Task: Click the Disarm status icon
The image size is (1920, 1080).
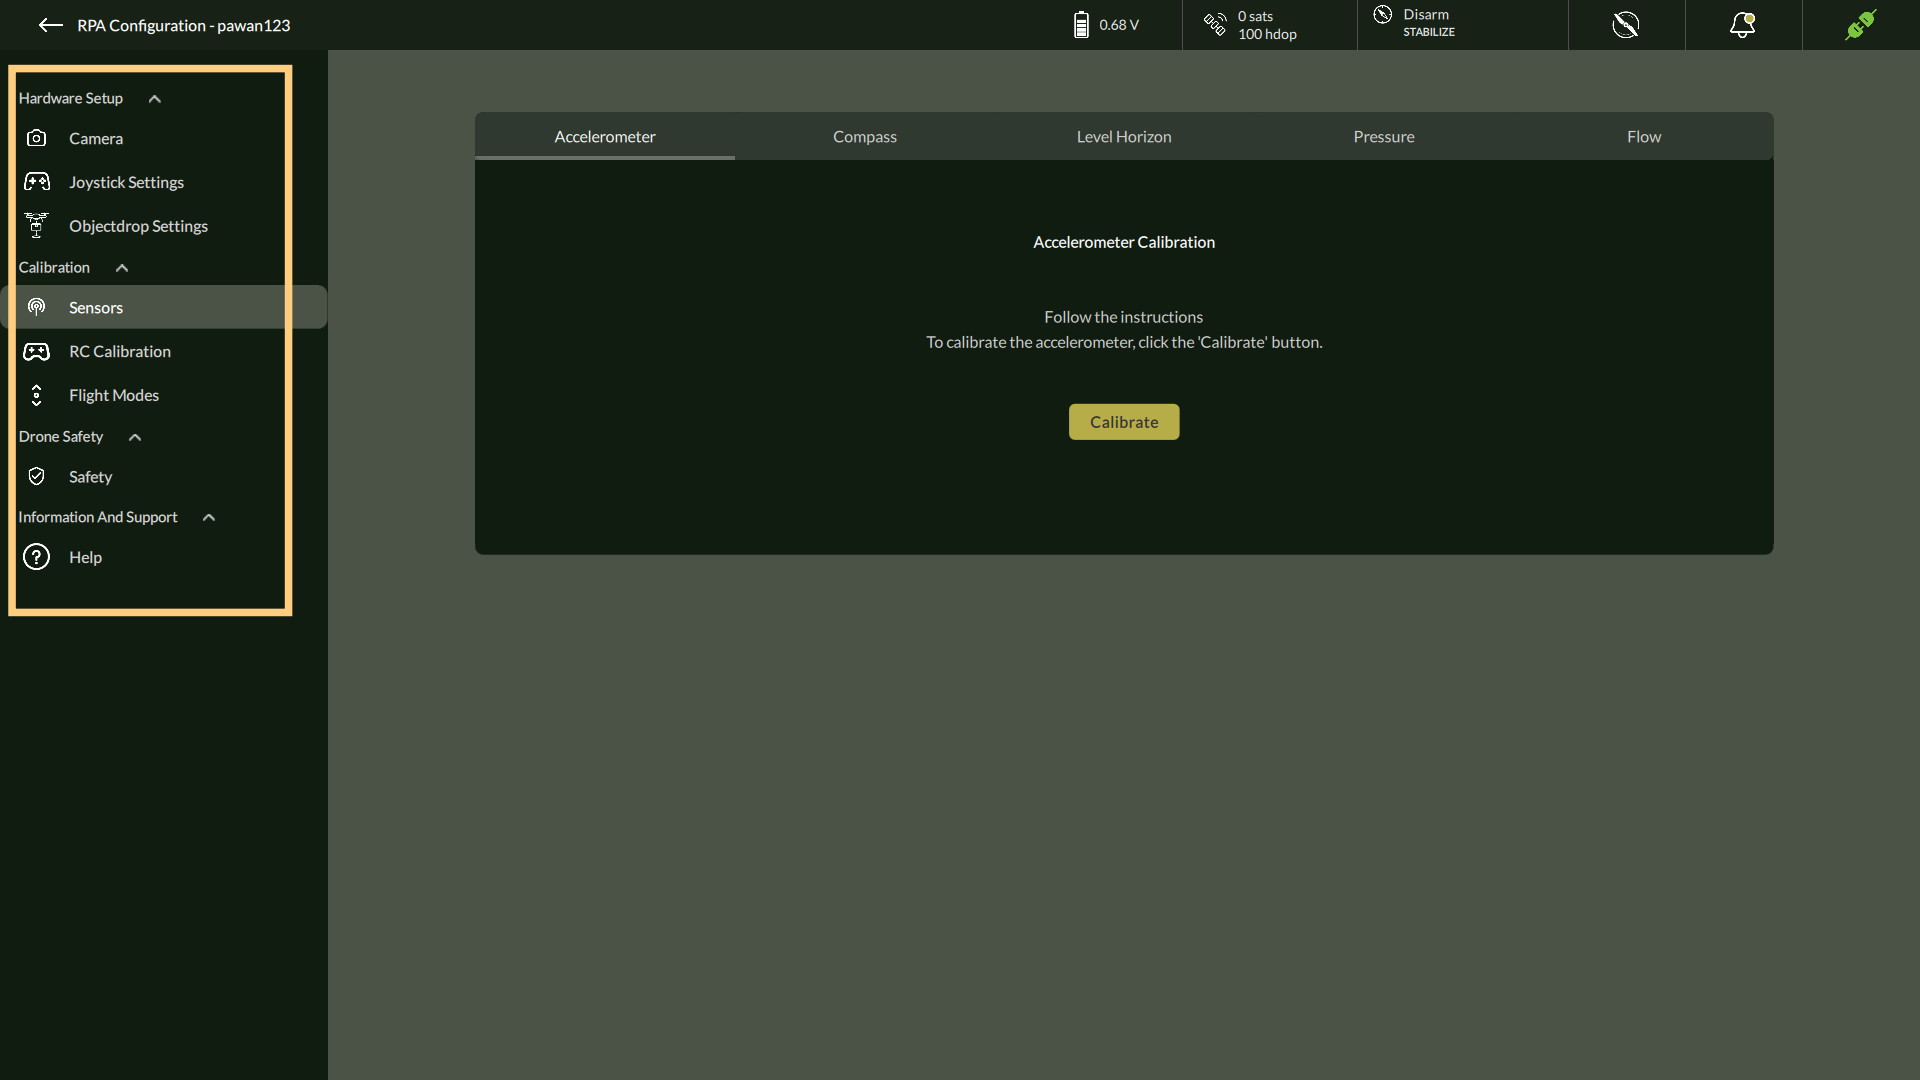Action: click(x=1383, y=15)
